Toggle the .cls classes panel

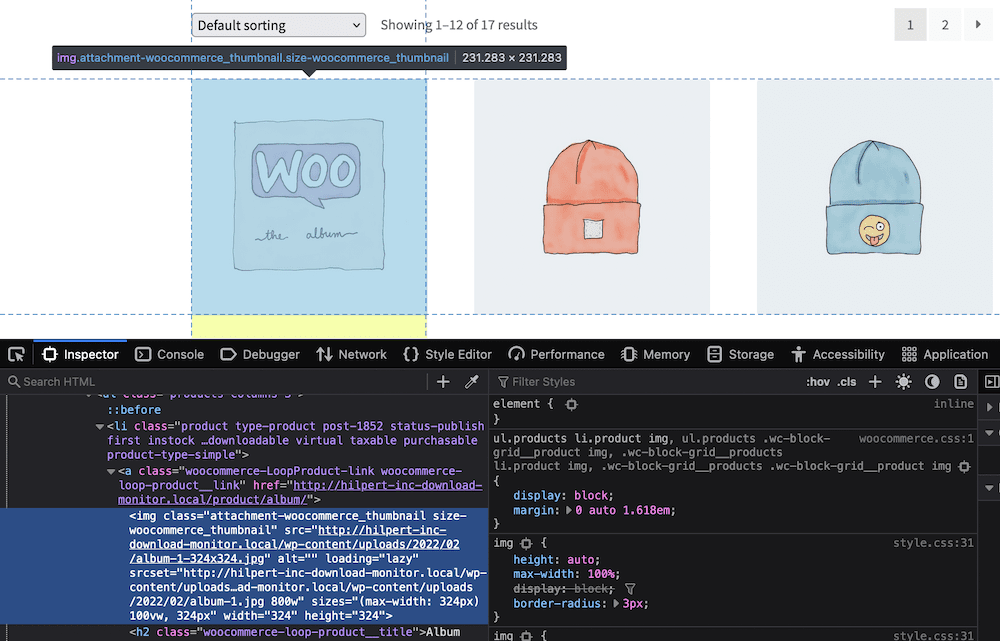tap(847, 382)
